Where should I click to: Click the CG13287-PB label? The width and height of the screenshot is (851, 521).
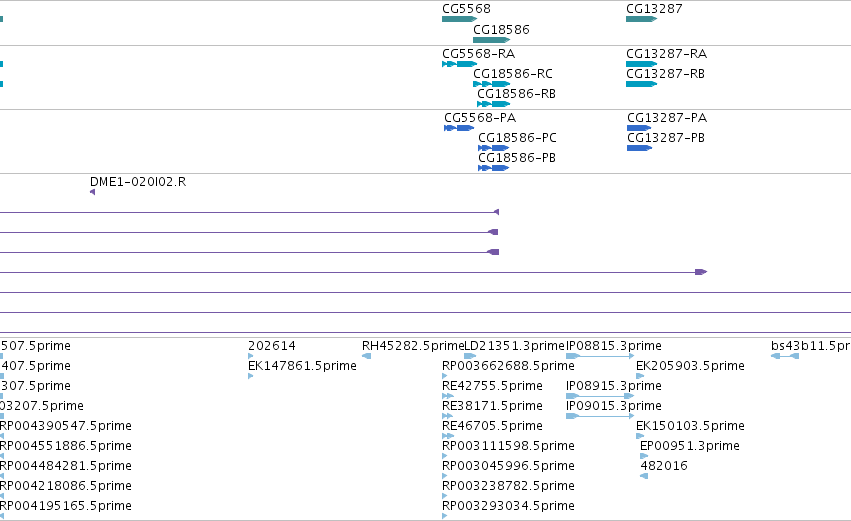click(666, 138)
